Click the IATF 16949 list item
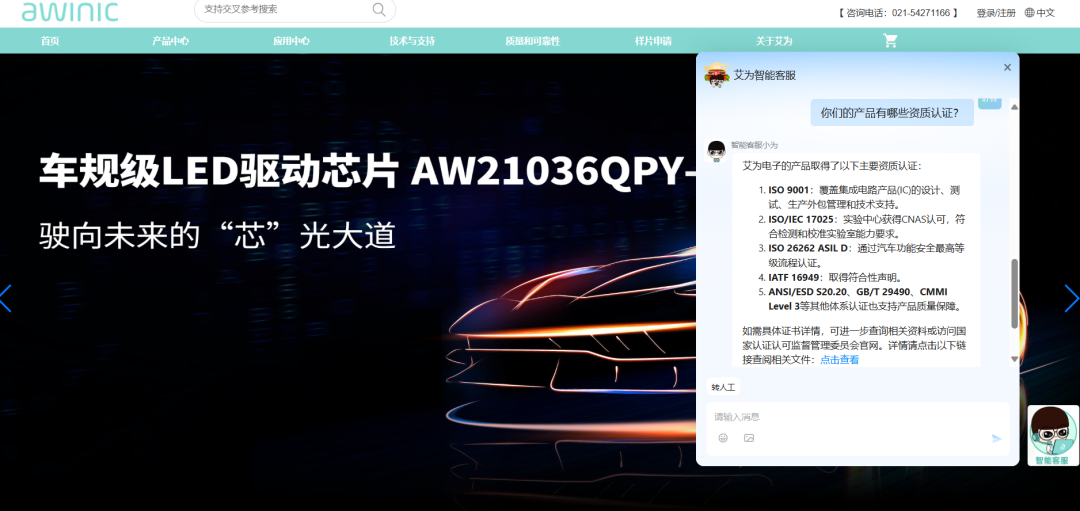Screen dimensions: 1080x511 pos(831,277)
